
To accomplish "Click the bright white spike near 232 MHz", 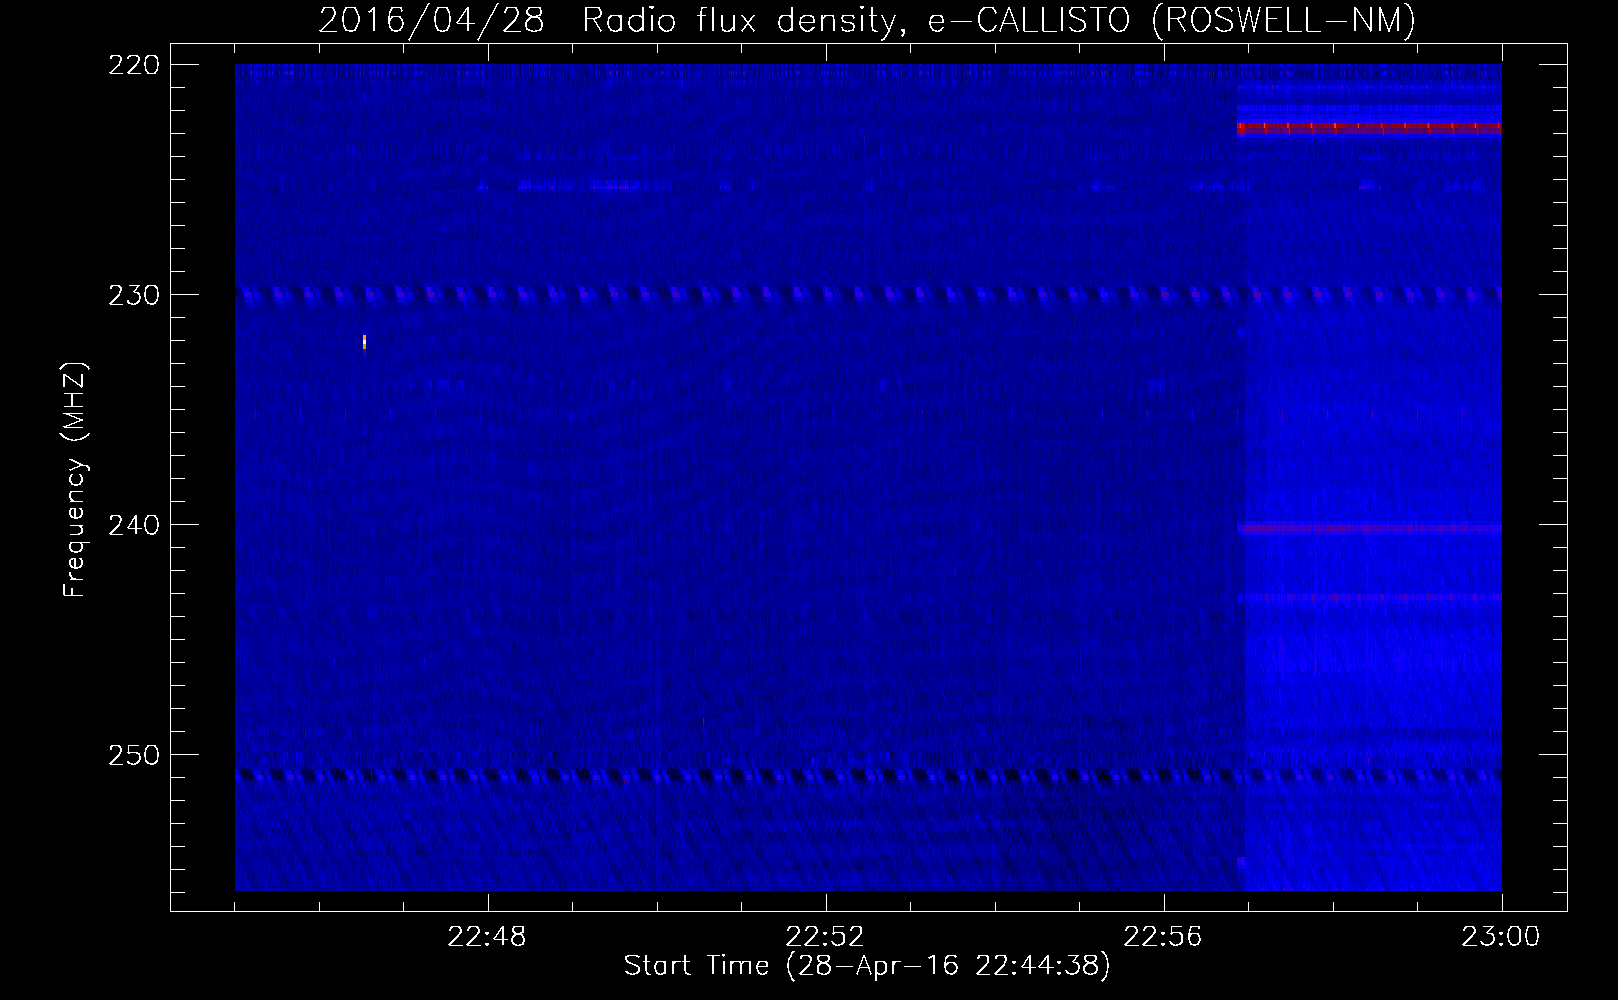I will [364, 343].
